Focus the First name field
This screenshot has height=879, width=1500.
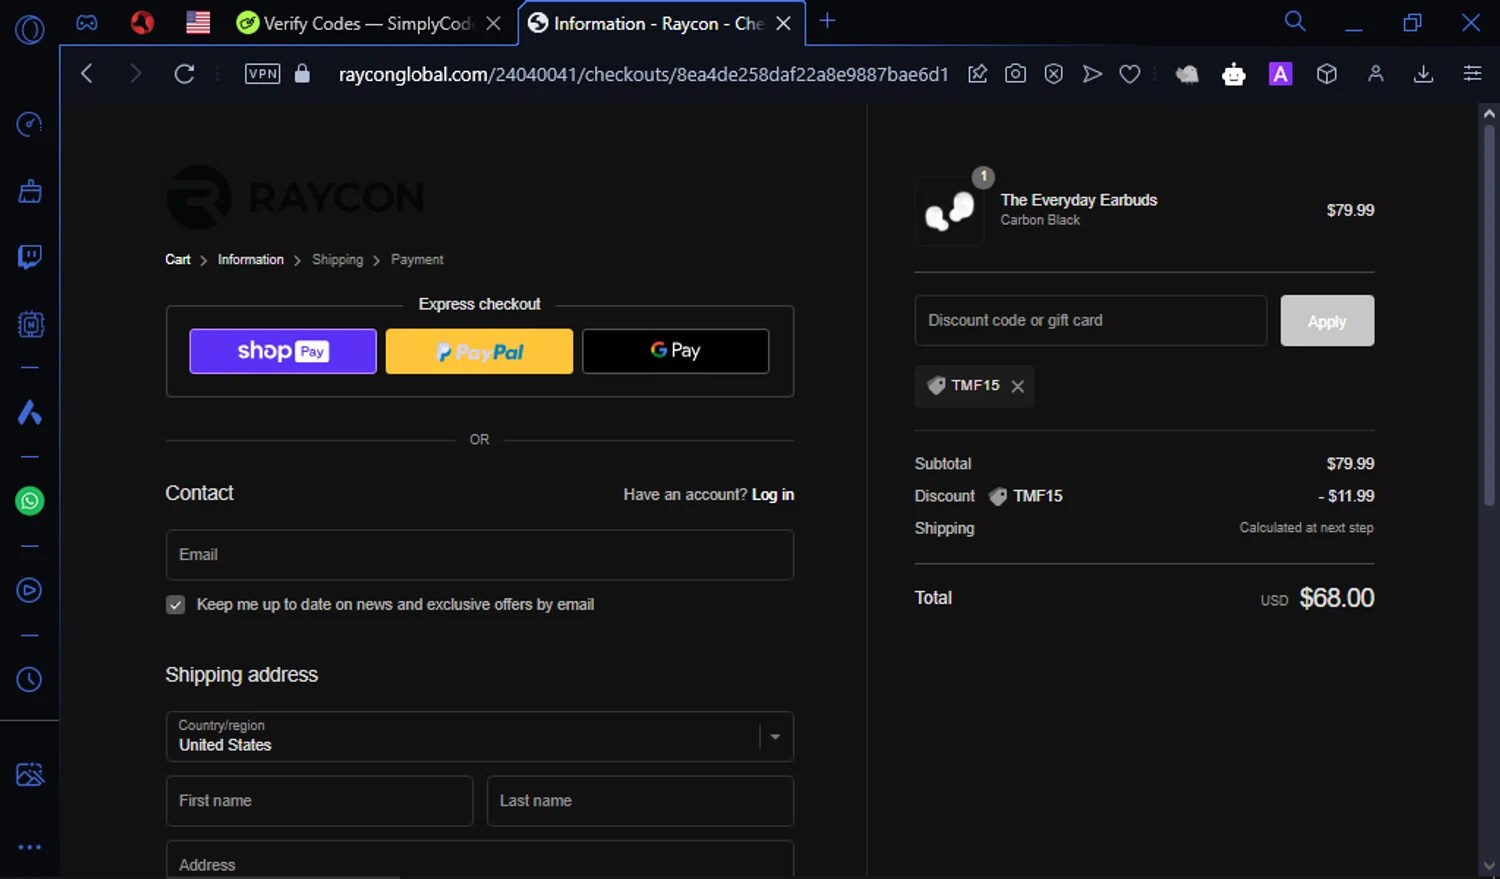(x=319, y=801)
